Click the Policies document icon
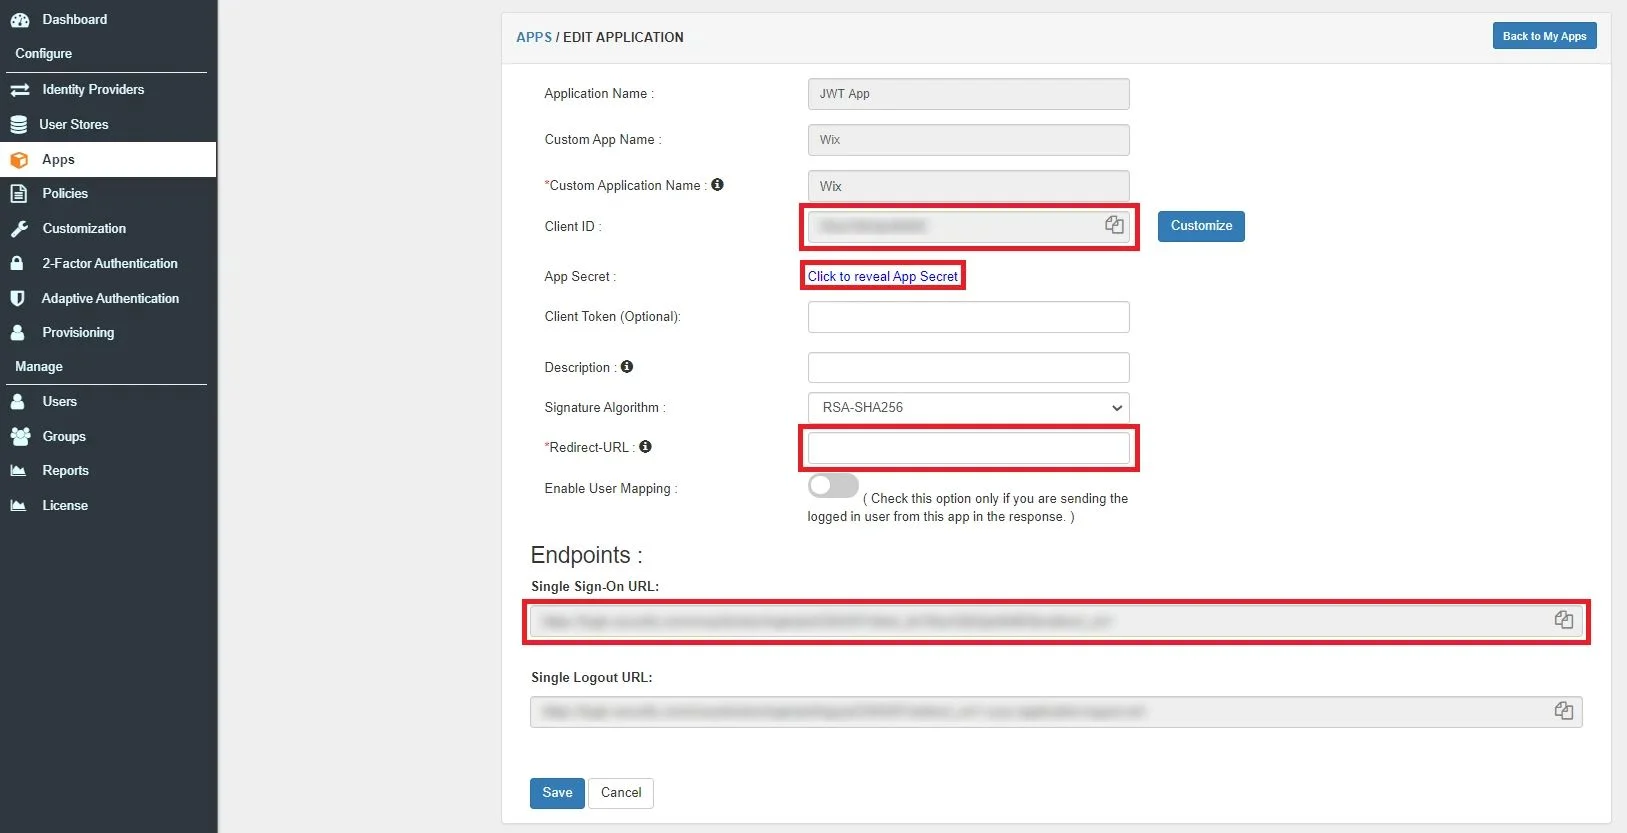Viewport: 1627px width, 833px height. pyautogui.click(x=18, y=194)
